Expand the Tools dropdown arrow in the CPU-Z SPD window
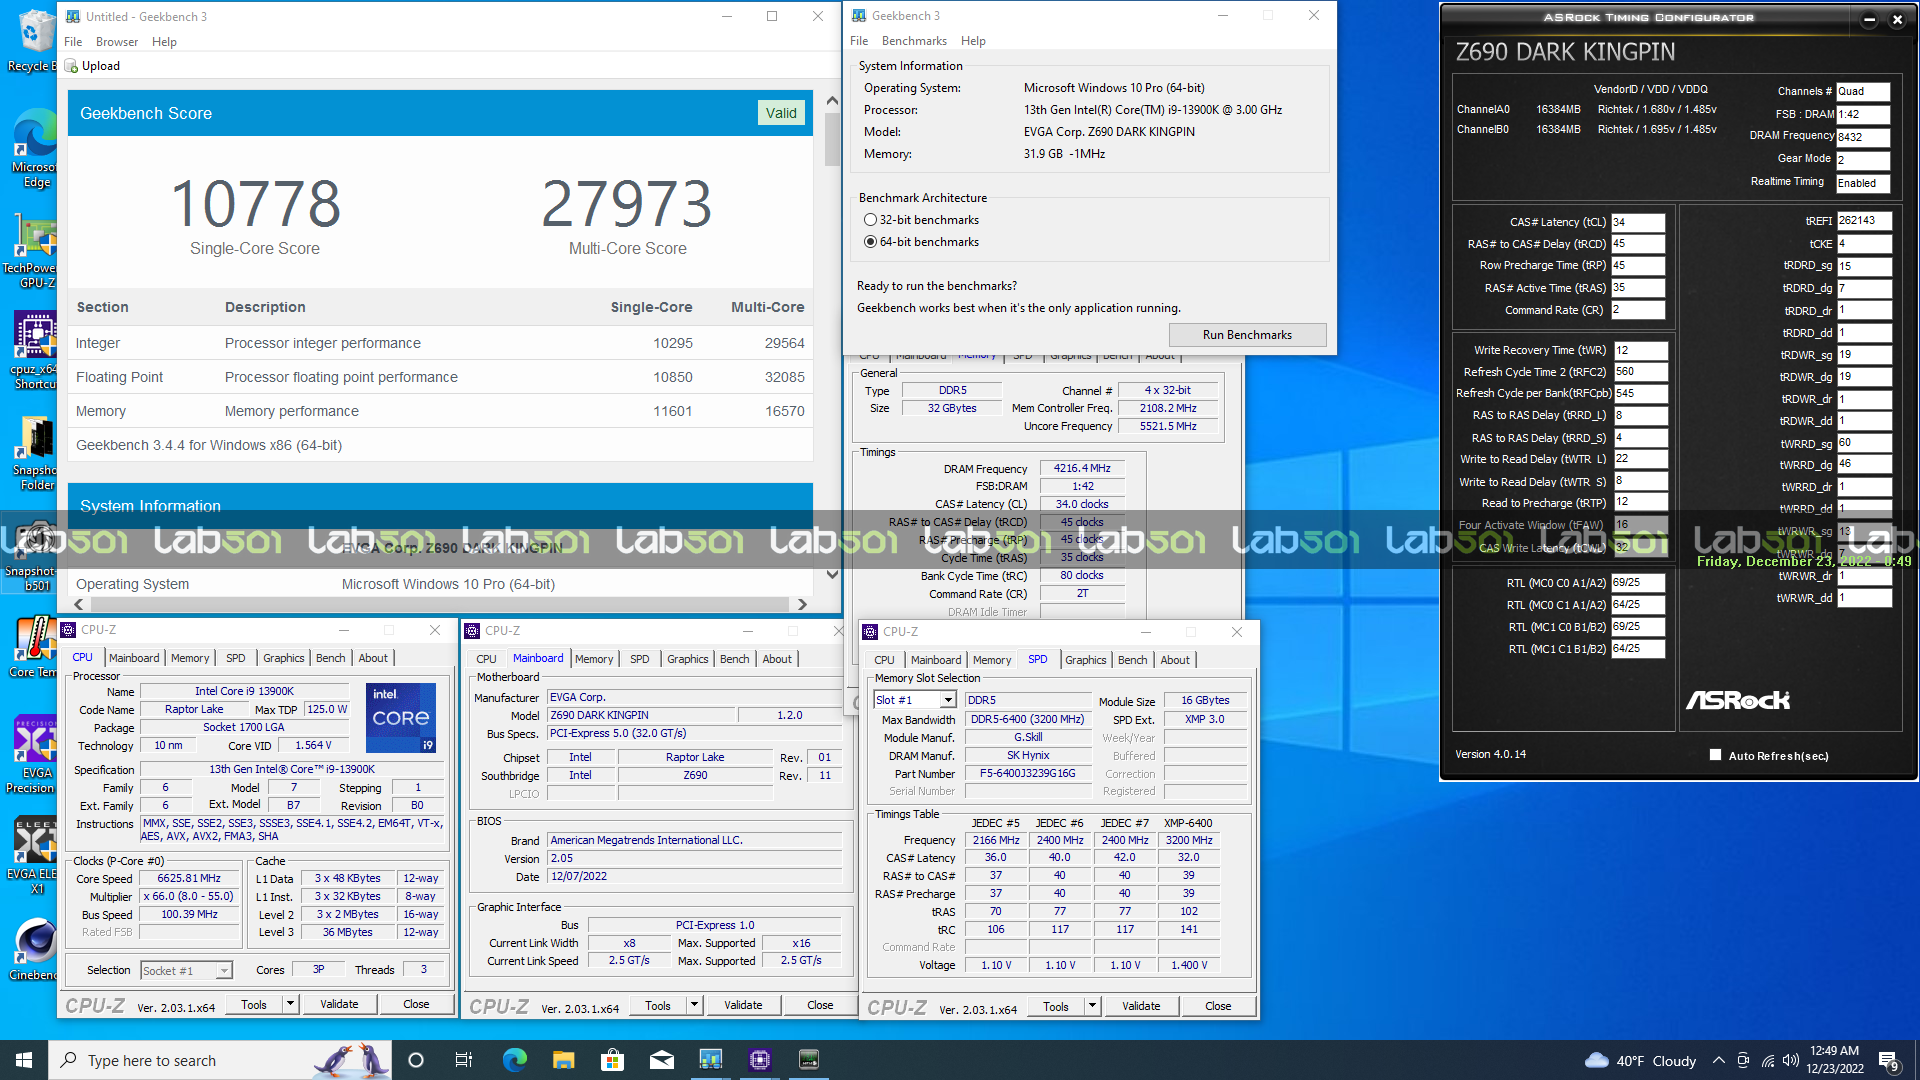The height and width of the screenshot is (1080, 1920). [1093, 1006]
